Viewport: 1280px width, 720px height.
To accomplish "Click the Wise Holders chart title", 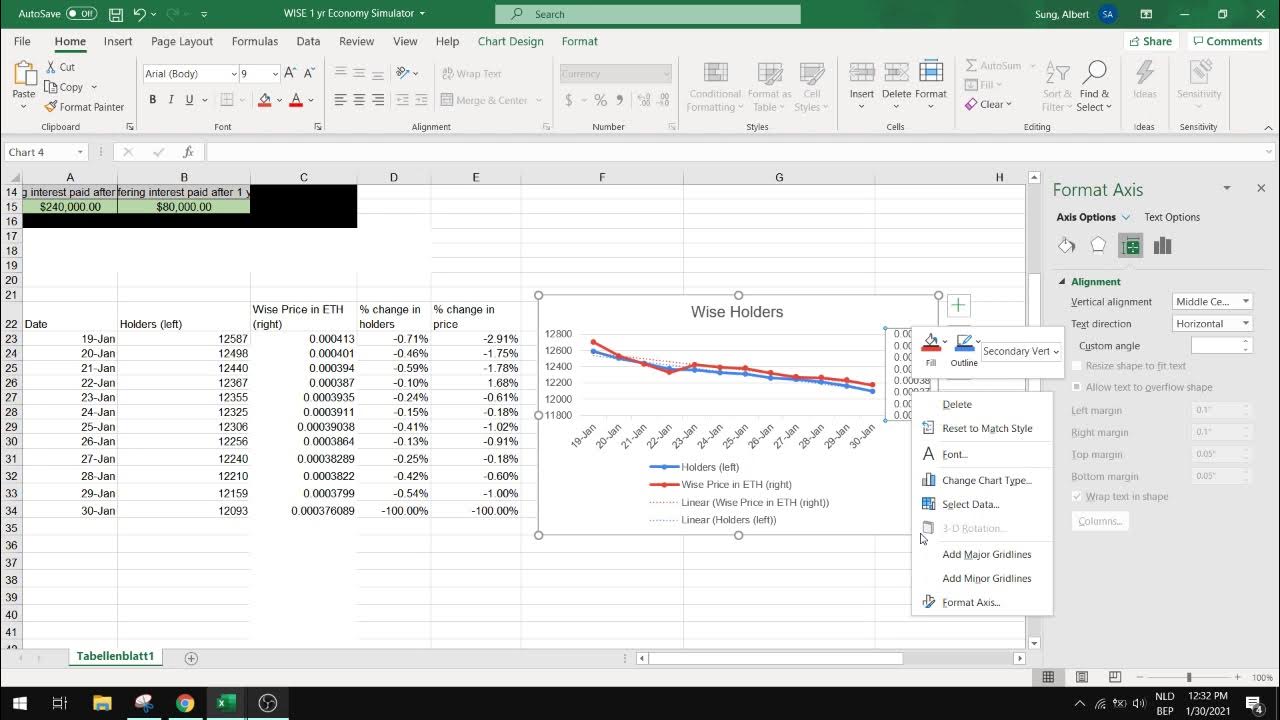I will tap(737, 312).
